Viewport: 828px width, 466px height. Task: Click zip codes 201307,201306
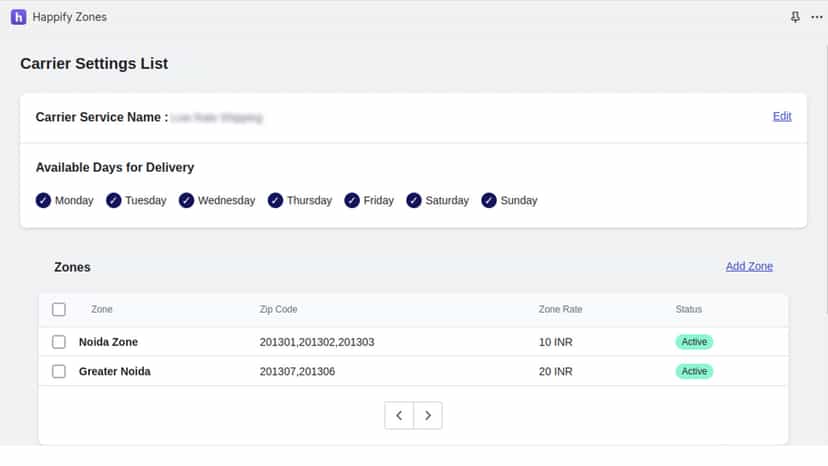(x=297, y=371)
